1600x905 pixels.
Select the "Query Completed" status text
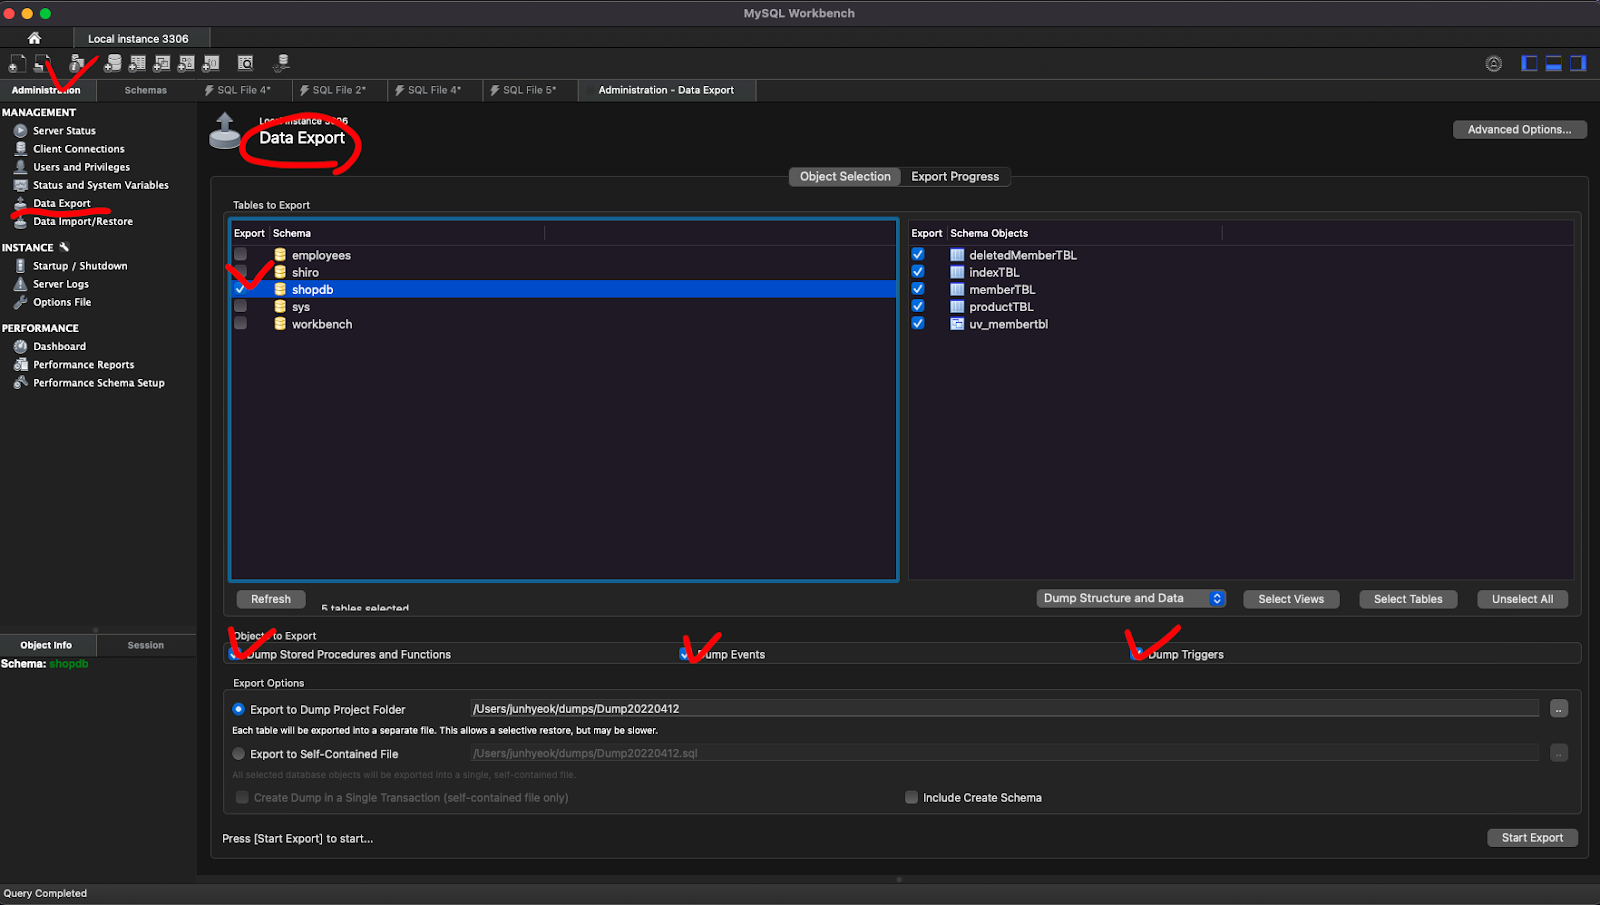(x=45, y=894)
